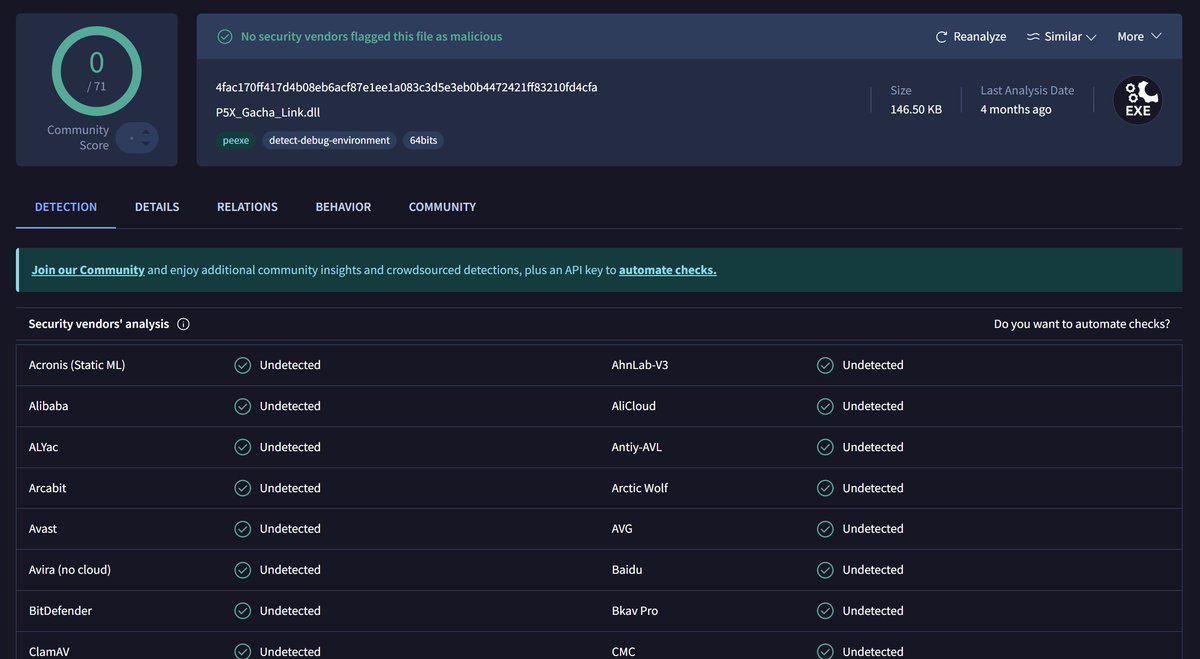Click the detect-debug-environment tag
This screenshot has width=1200, height=659.
(x=329, y=140)
